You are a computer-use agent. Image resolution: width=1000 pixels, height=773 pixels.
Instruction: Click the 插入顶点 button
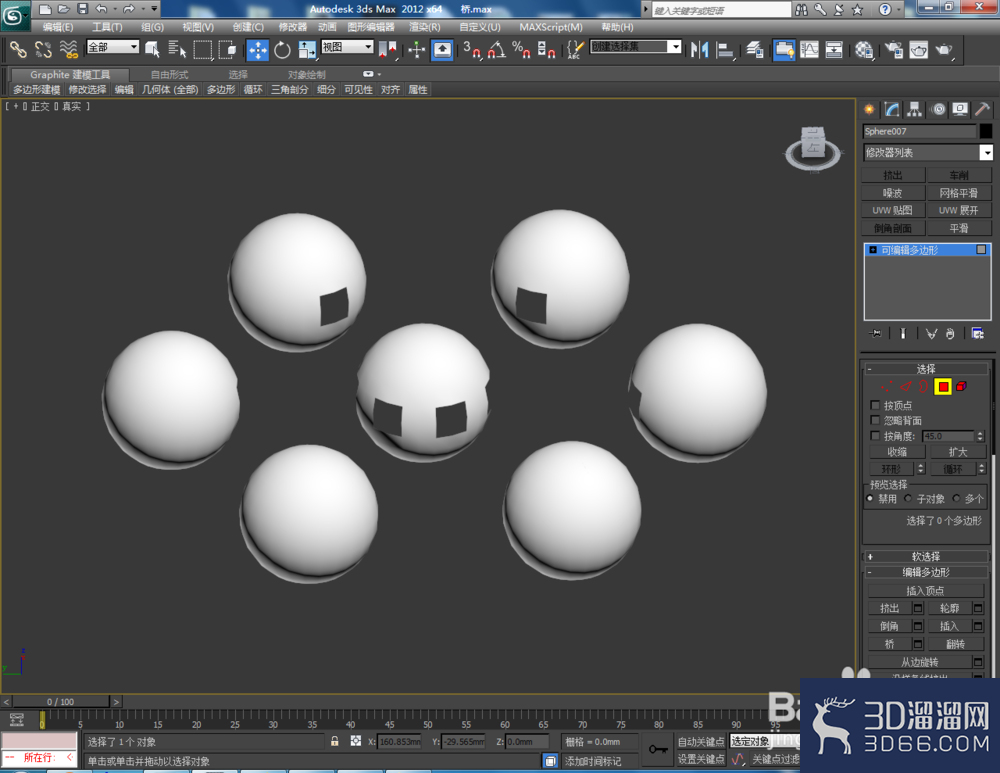(x=925, y=591)
